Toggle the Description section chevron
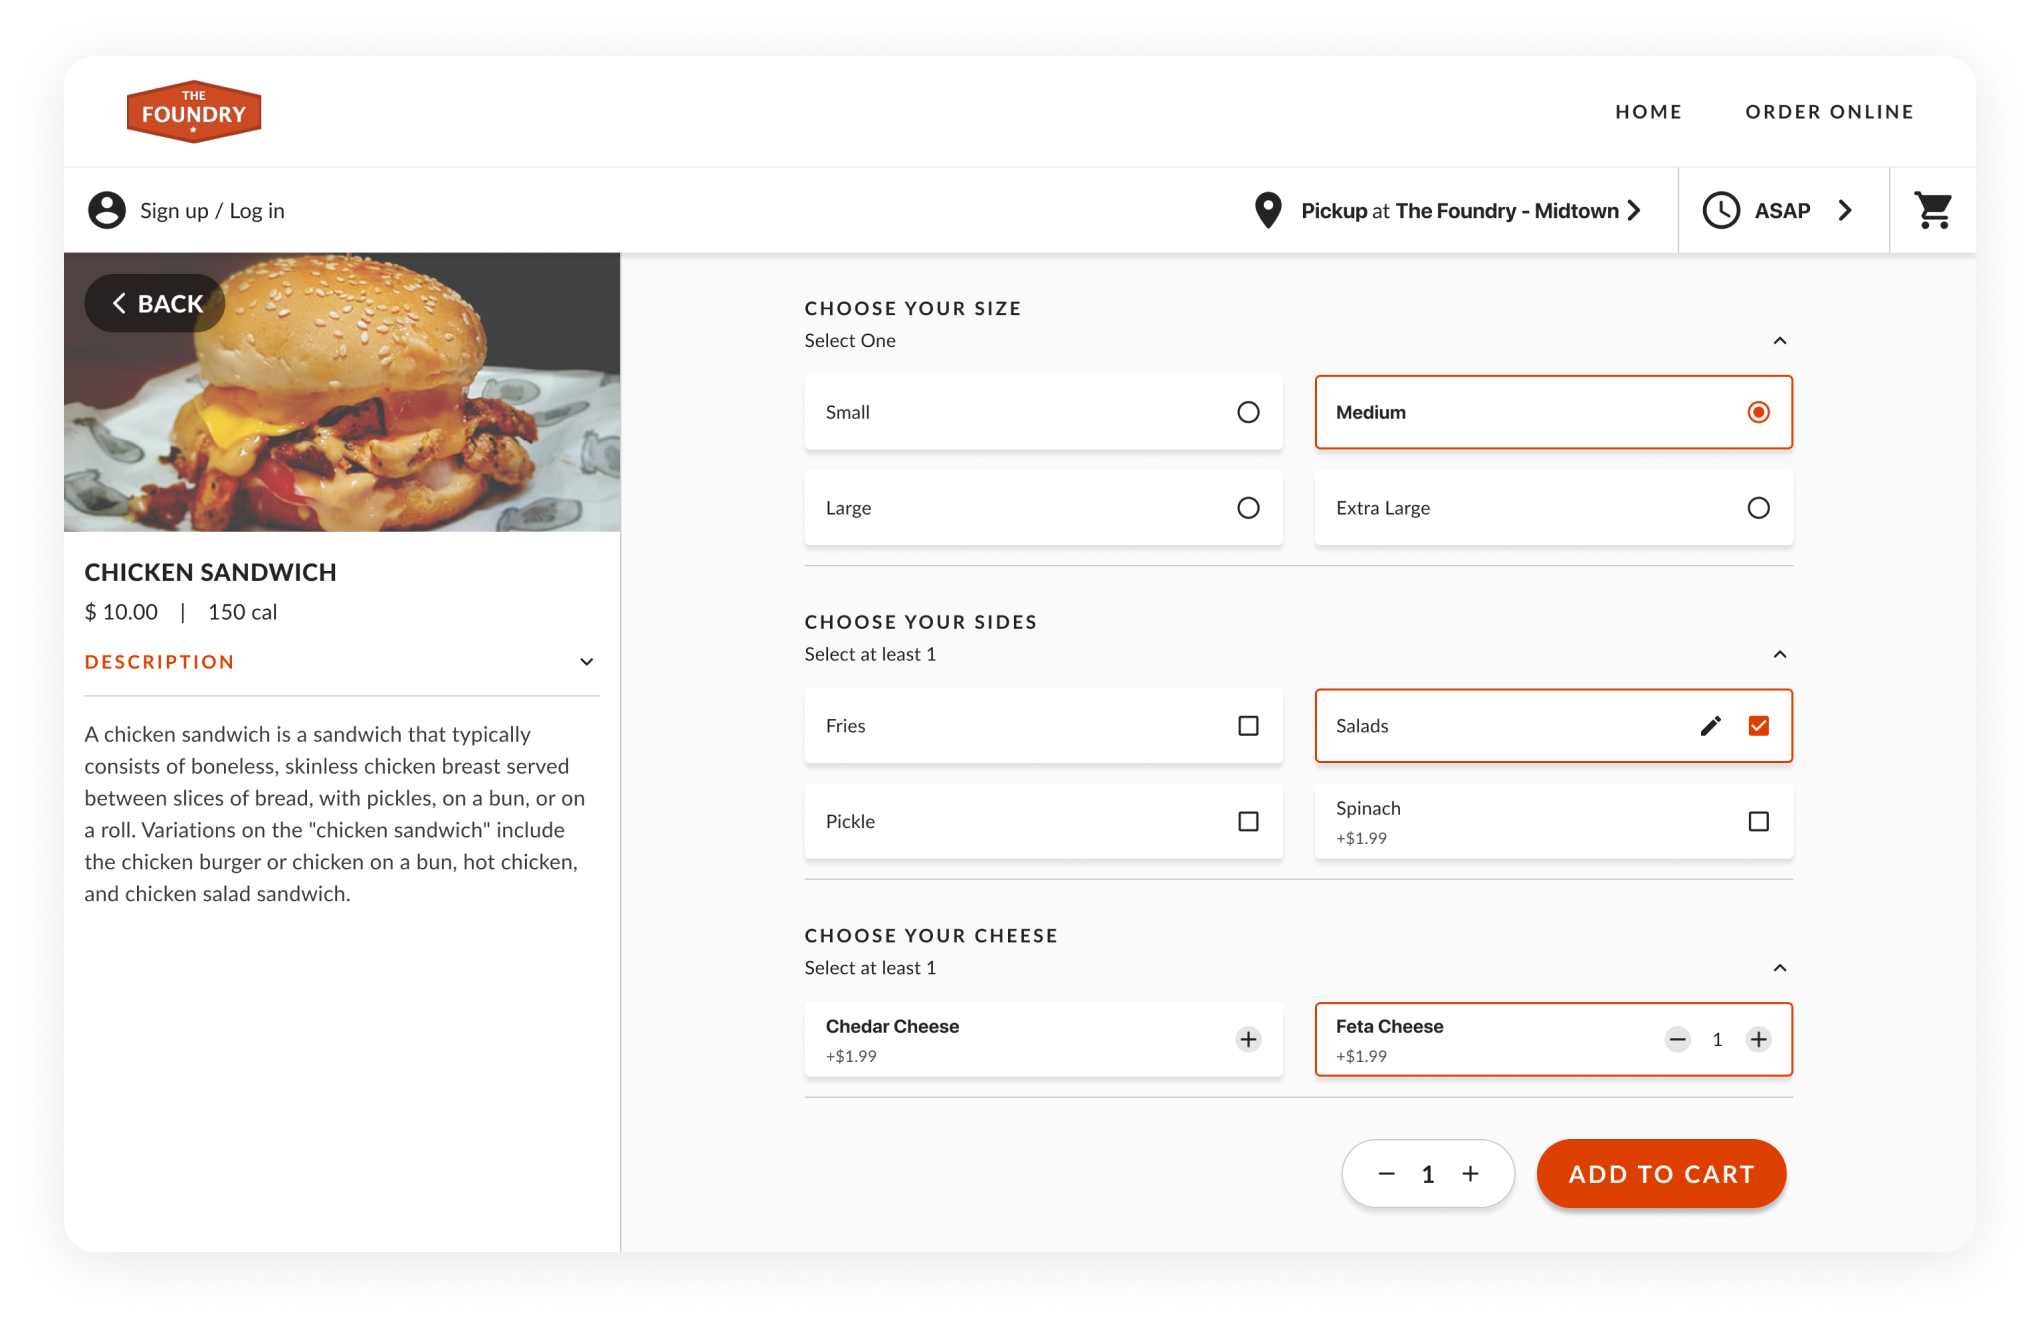Image resolution: width=2040 pixels, height=1324 pixels. point(587,662)
